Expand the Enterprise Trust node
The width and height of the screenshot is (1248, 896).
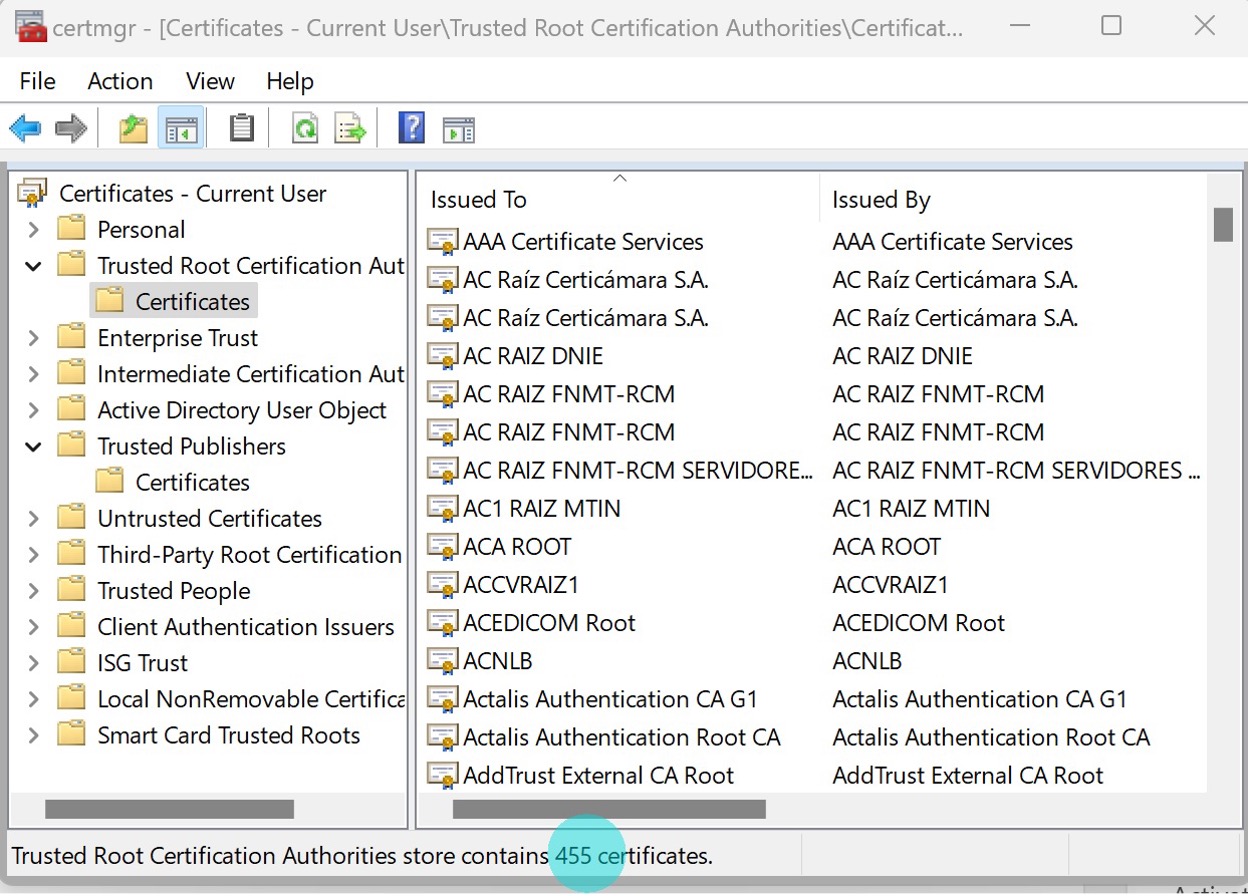[34, 338]
